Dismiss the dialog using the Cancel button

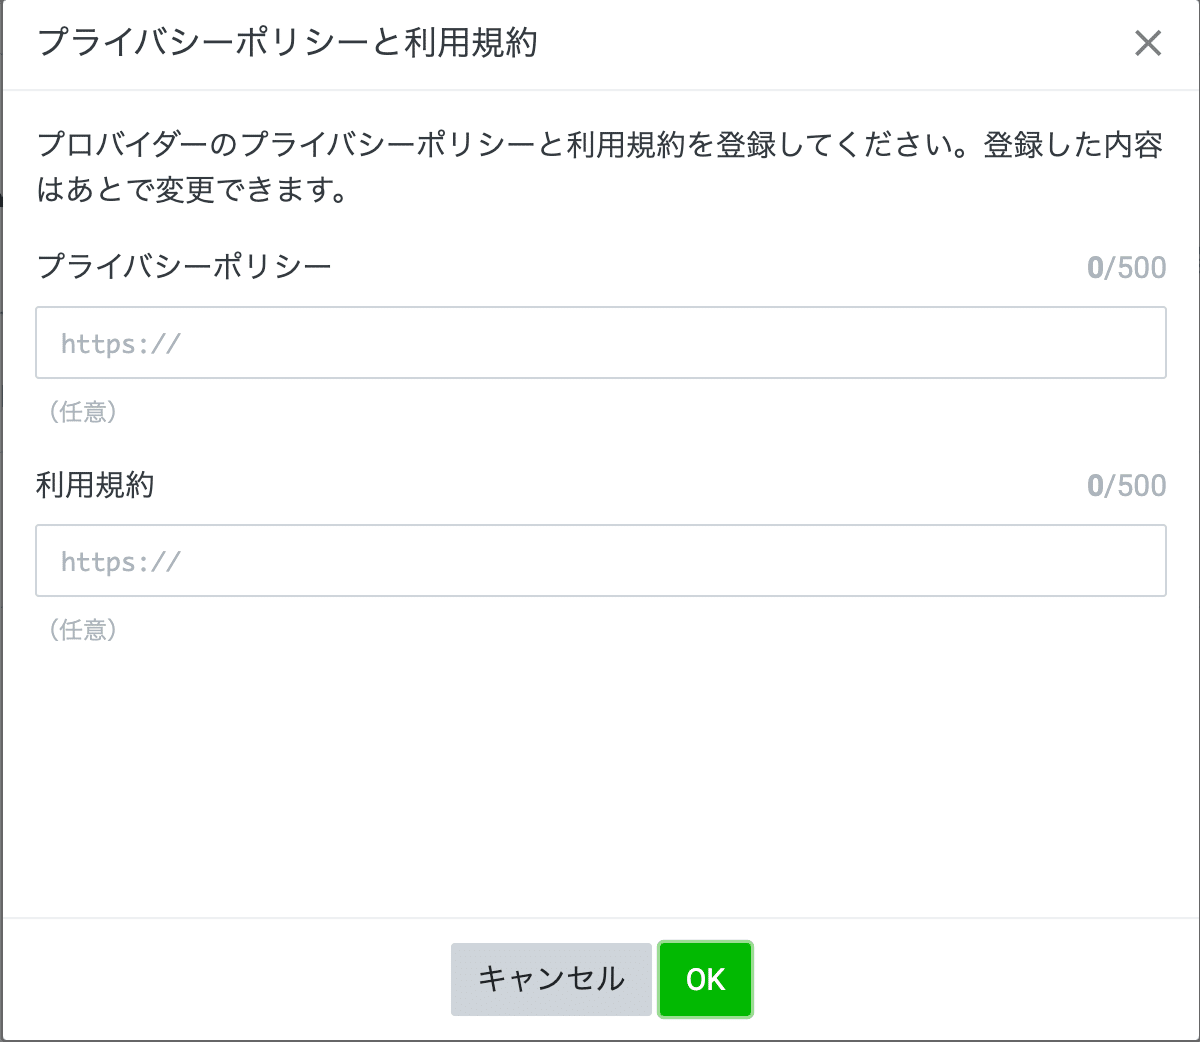tap(551, 980)
